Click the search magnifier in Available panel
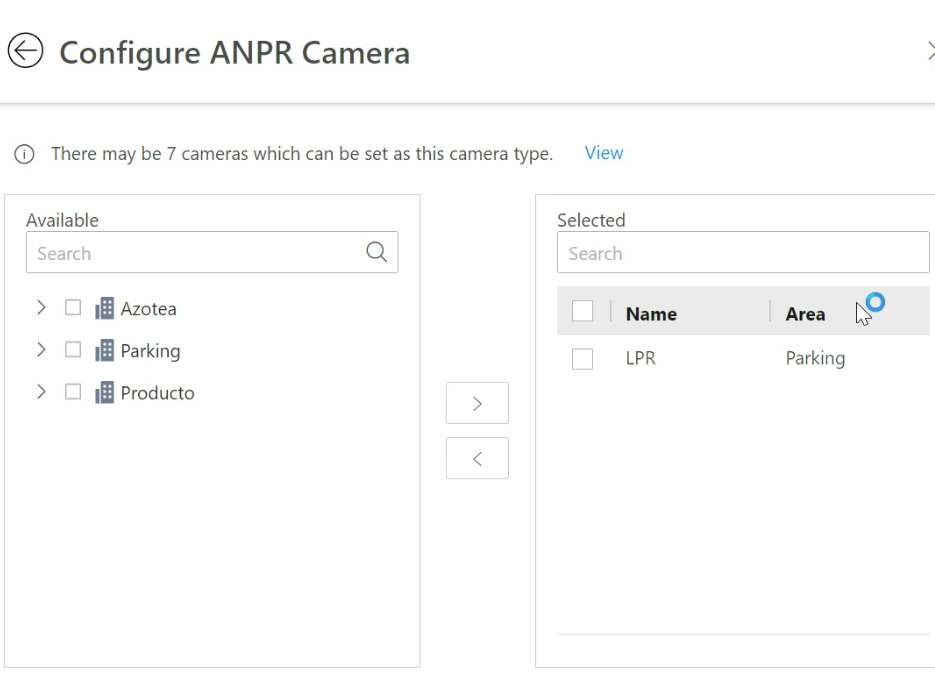Screen dimensions: 935x694 [x=376, y=252]
